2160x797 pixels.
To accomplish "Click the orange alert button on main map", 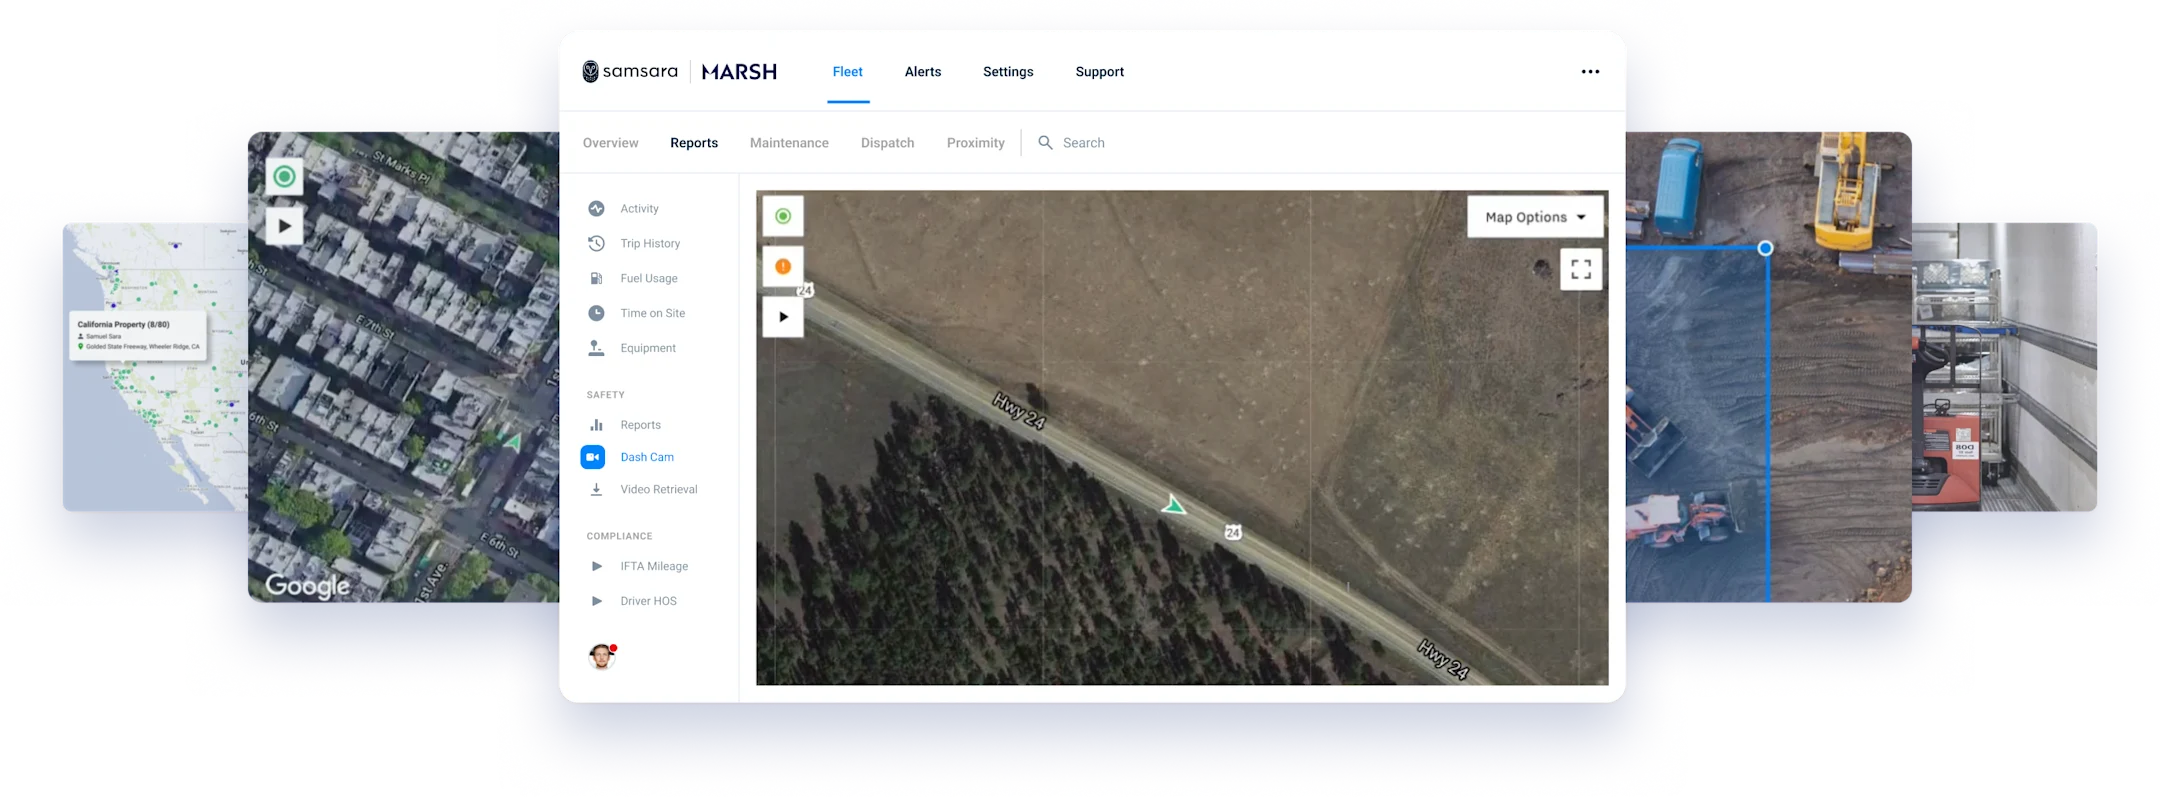I will 783,266.
